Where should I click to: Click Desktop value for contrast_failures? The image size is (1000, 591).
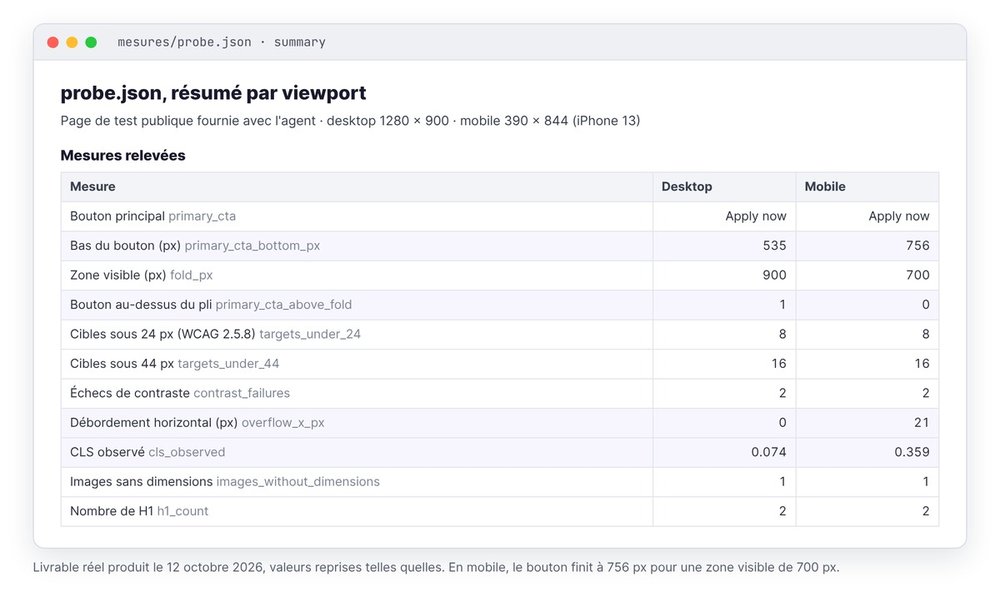click(783, 393)
